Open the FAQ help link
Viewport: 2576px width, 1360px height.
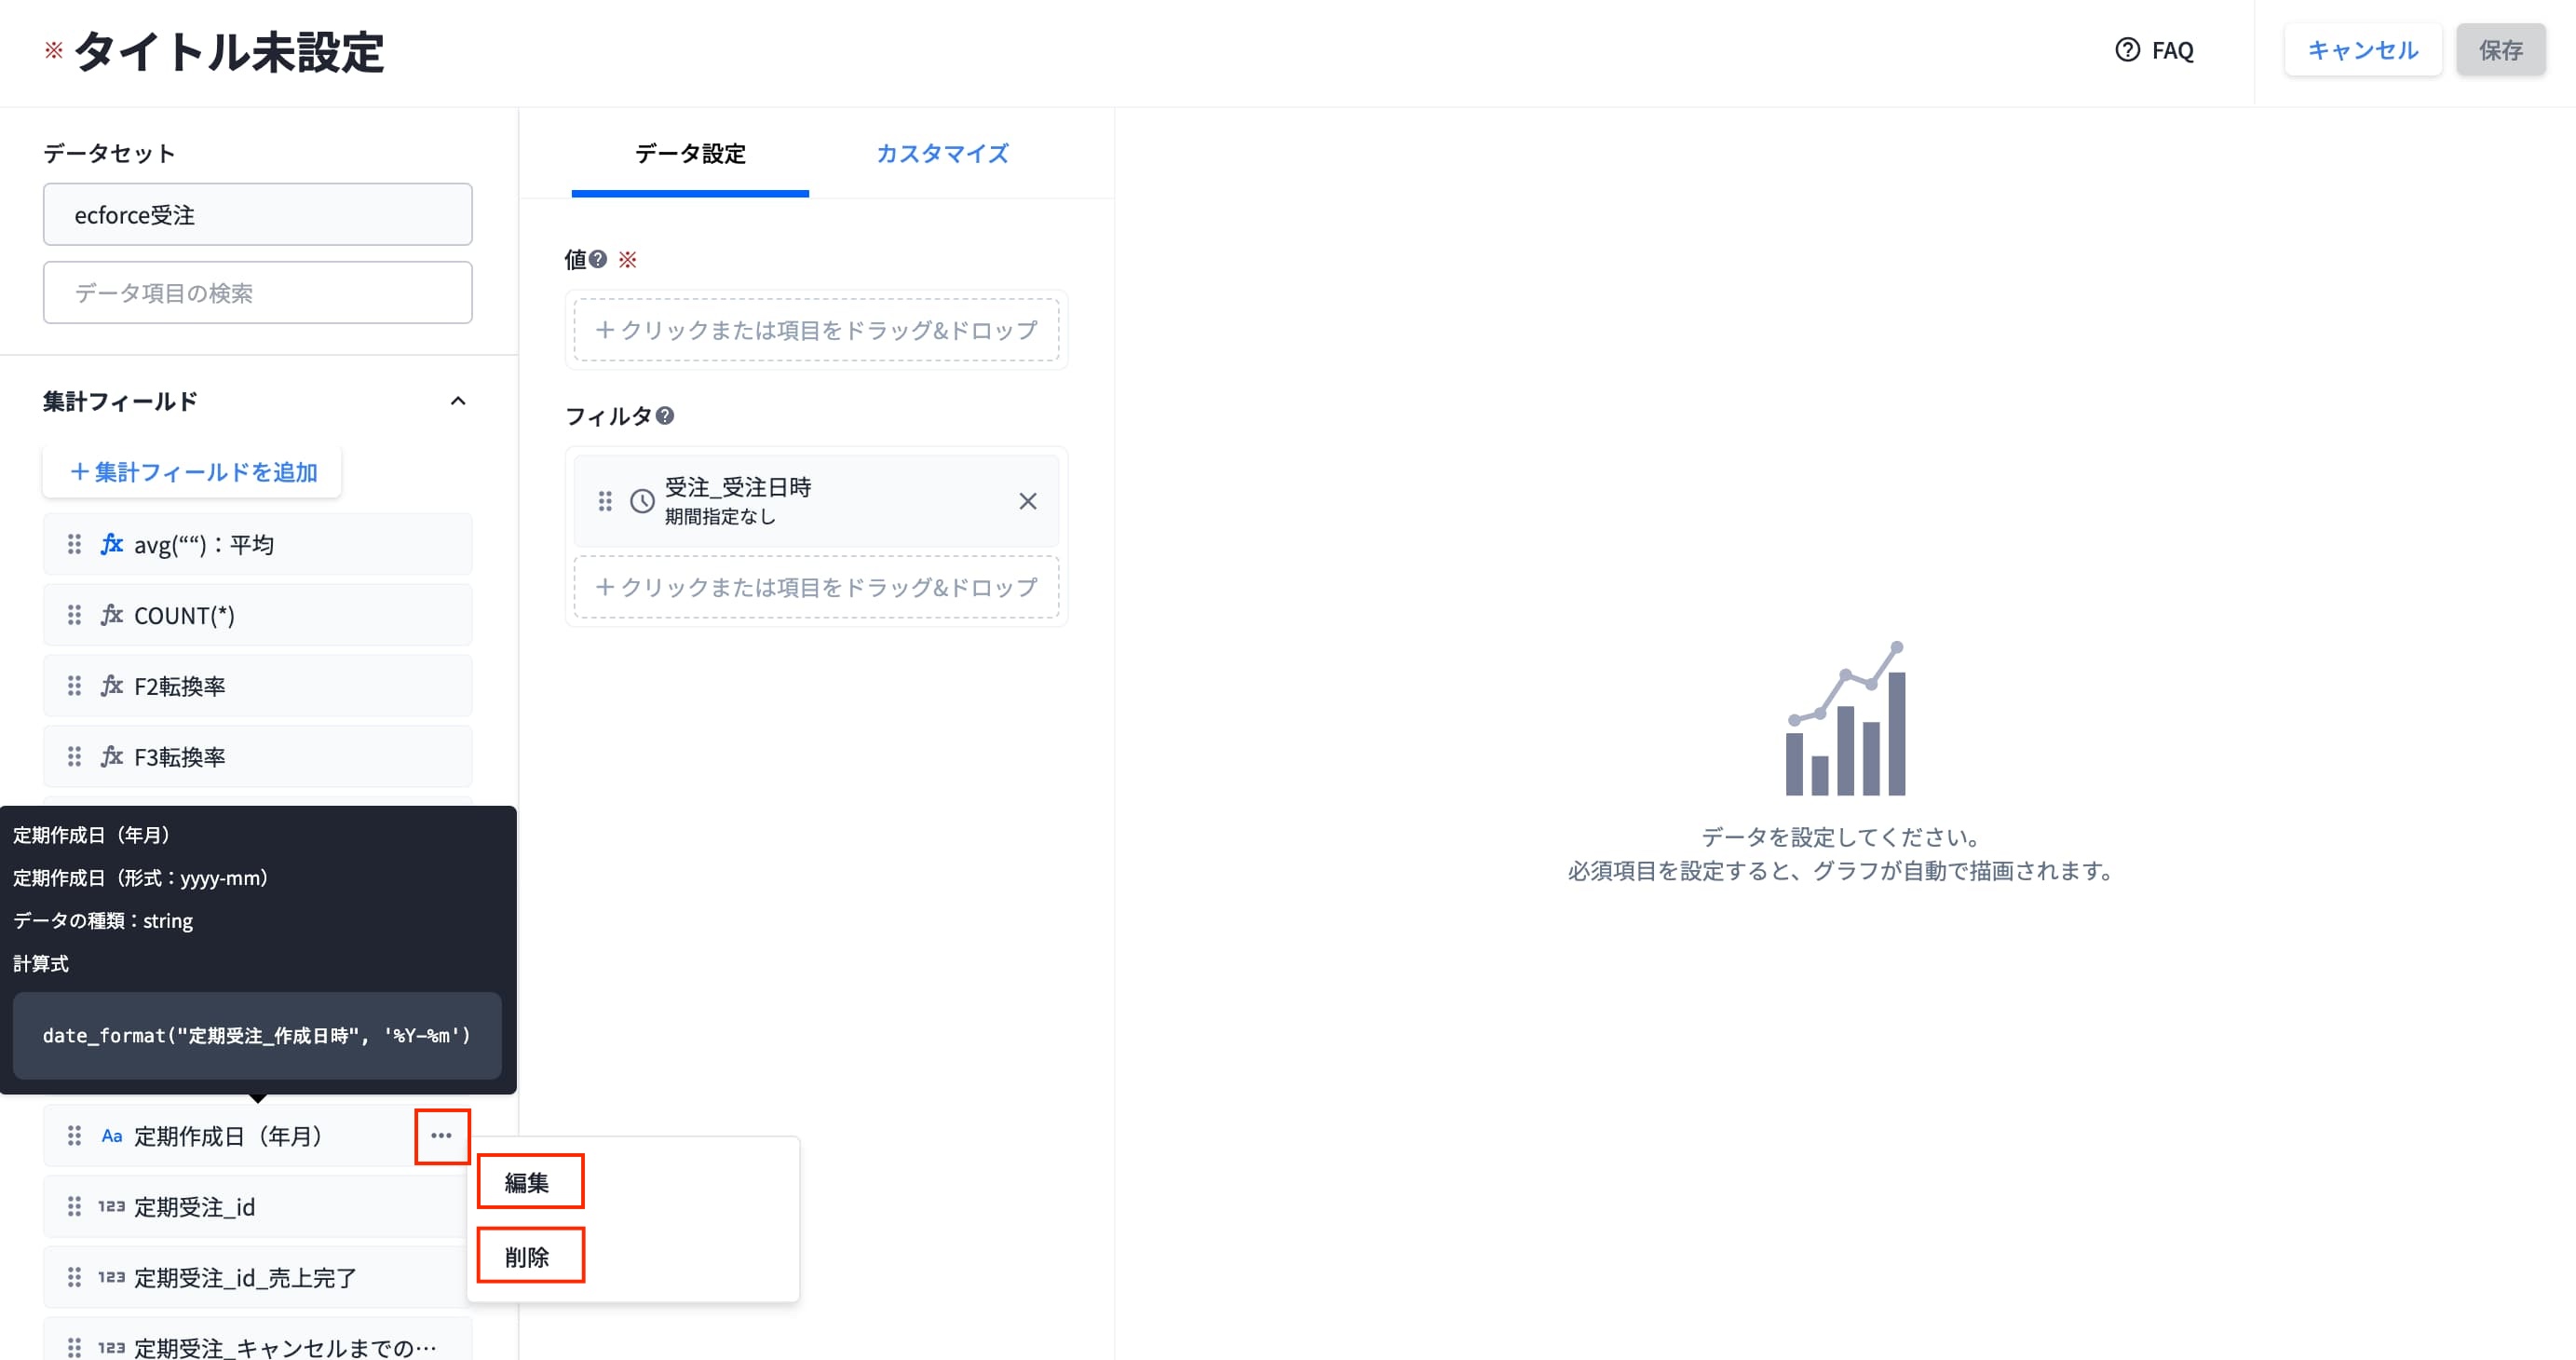[x=2154, y=50]
